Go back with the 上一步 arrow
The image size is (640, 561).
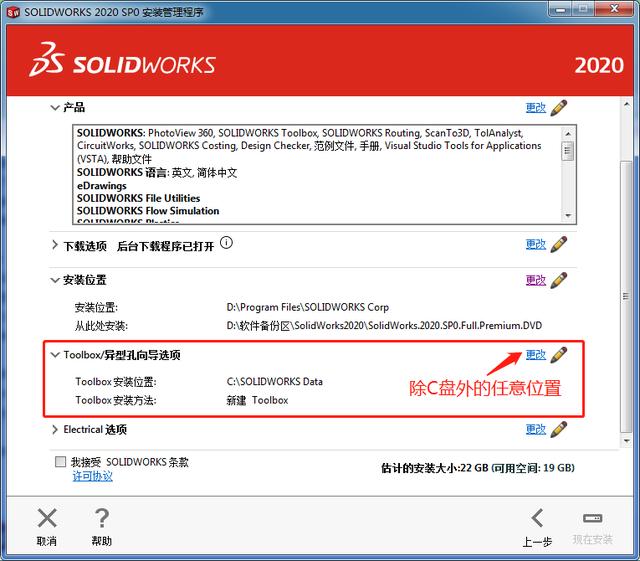point(537,518)
